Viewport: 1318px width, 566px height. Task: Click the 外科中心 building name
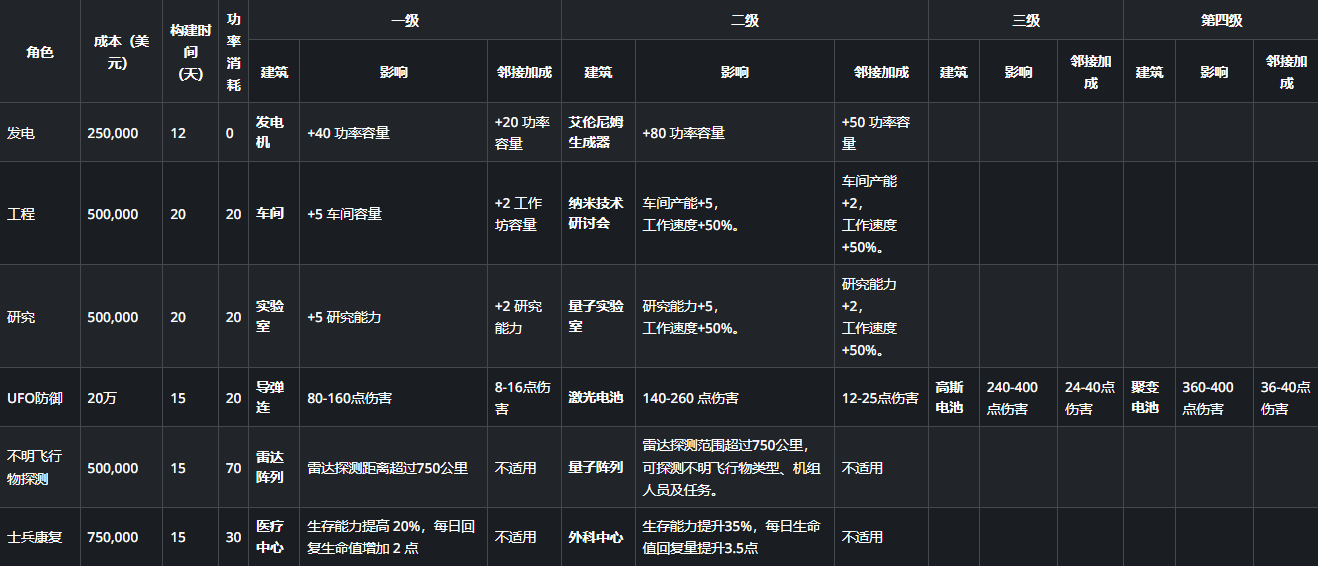point(595,537)
